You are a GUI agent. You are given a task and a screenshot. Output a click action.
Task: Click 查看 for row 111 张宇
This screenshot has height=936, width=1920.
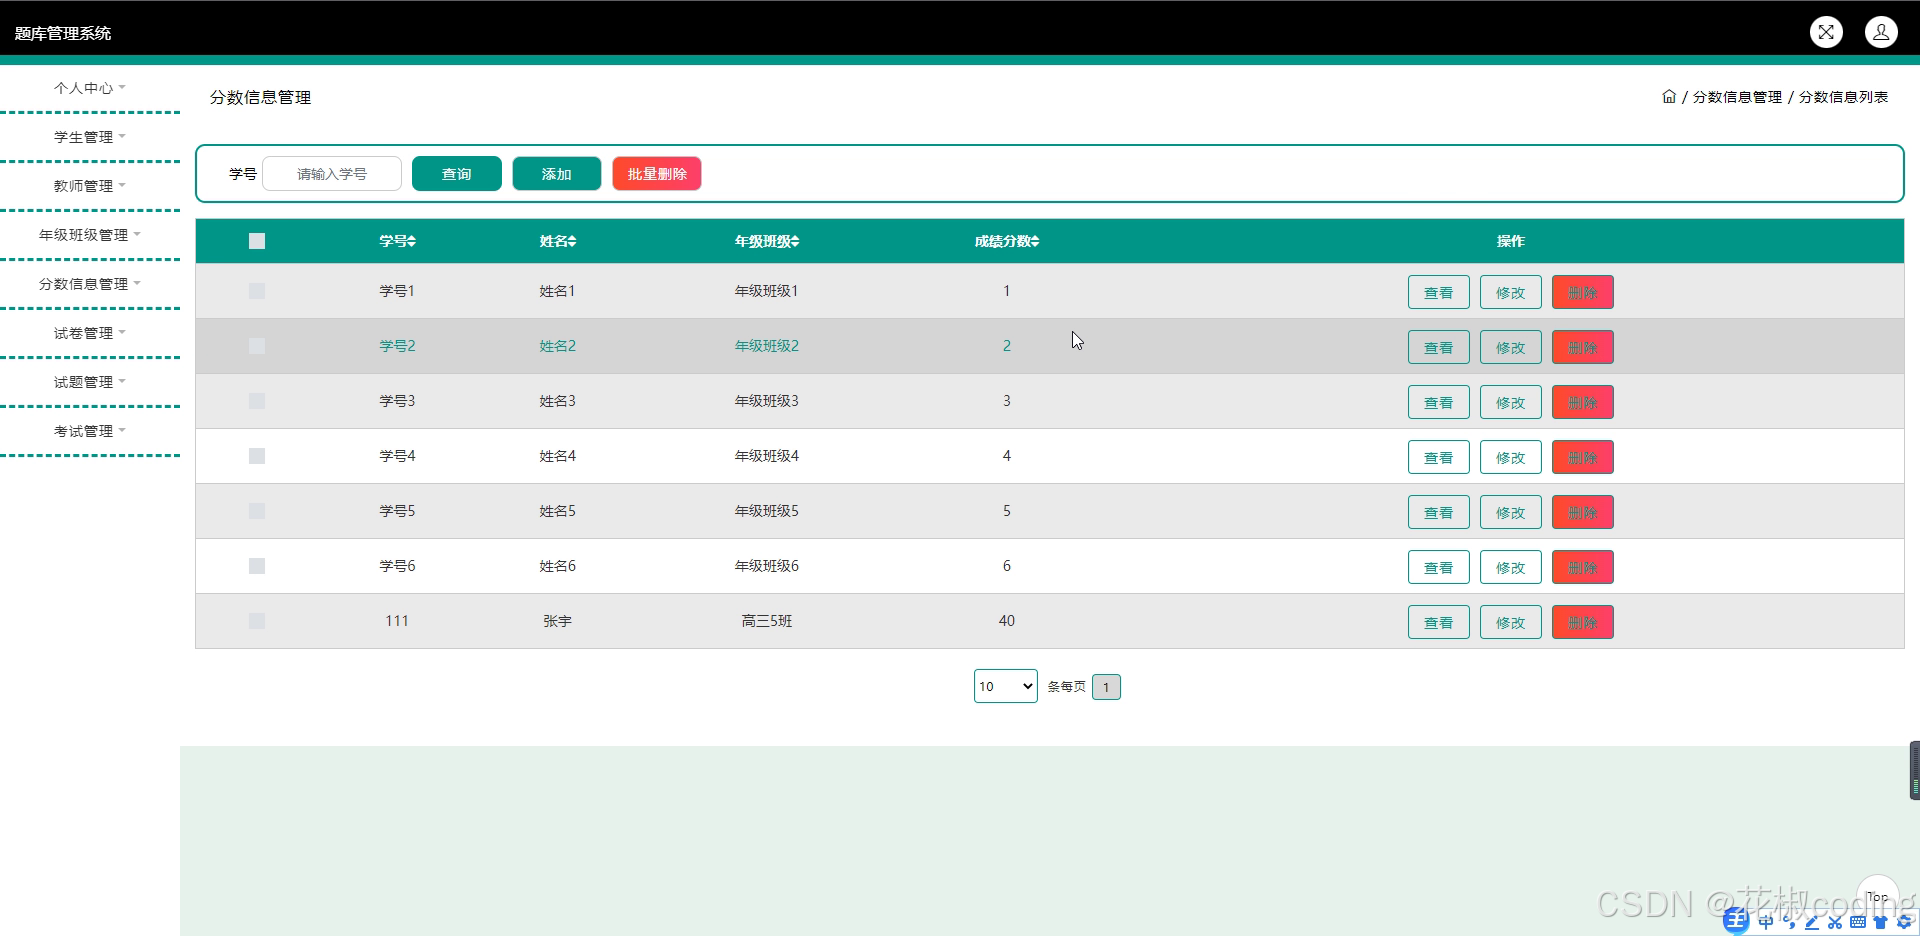[1439, 622]
